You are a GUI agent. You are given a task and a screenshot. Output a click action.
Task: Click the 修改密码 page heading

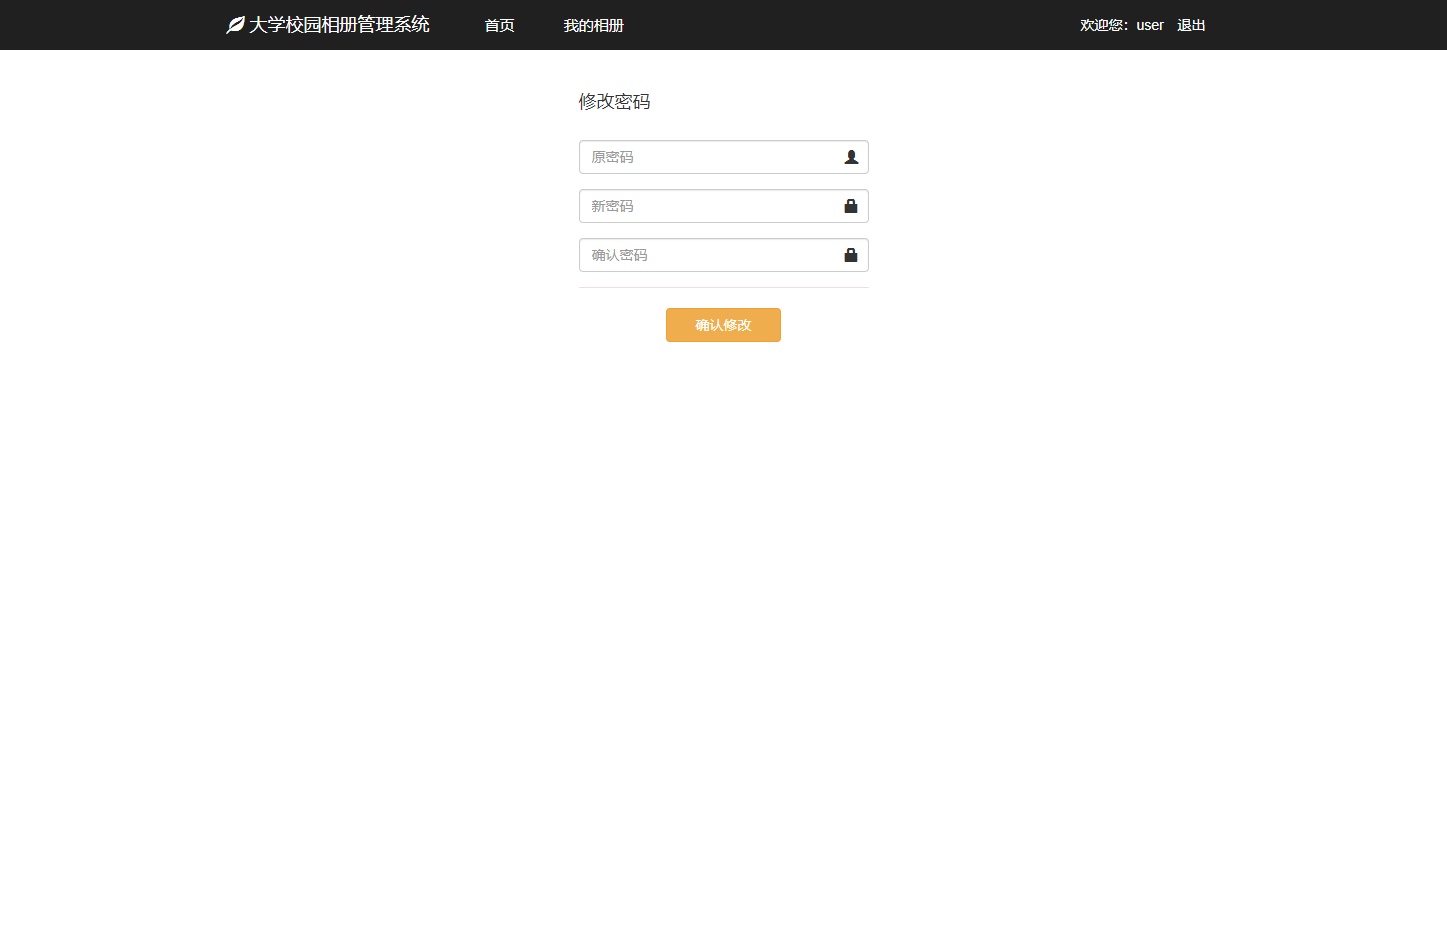coord(613,101)
